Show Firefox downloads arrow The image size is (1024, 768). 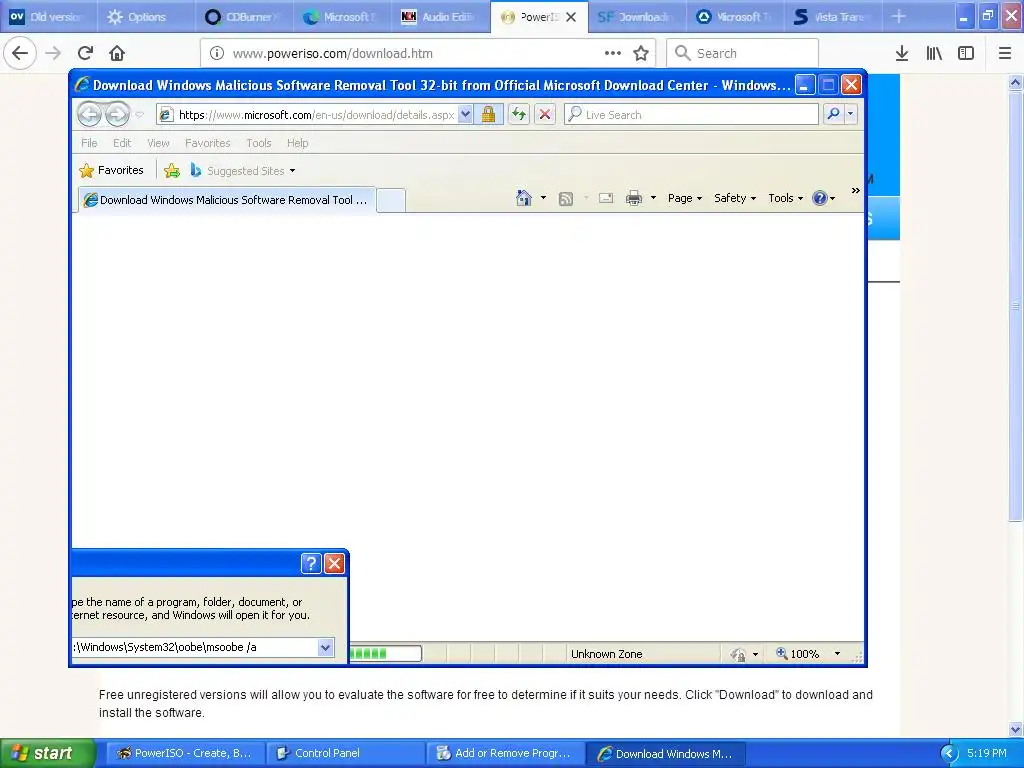pyautogui.click(x=901, y=53)
